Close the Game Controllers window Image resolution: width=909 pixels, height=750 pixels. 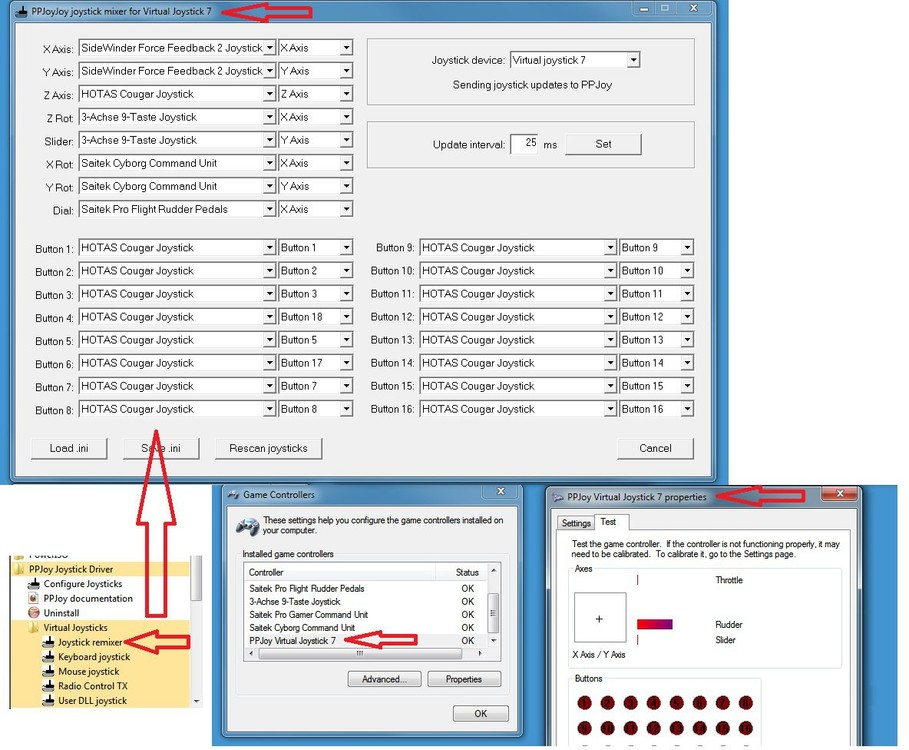point(501,491)
